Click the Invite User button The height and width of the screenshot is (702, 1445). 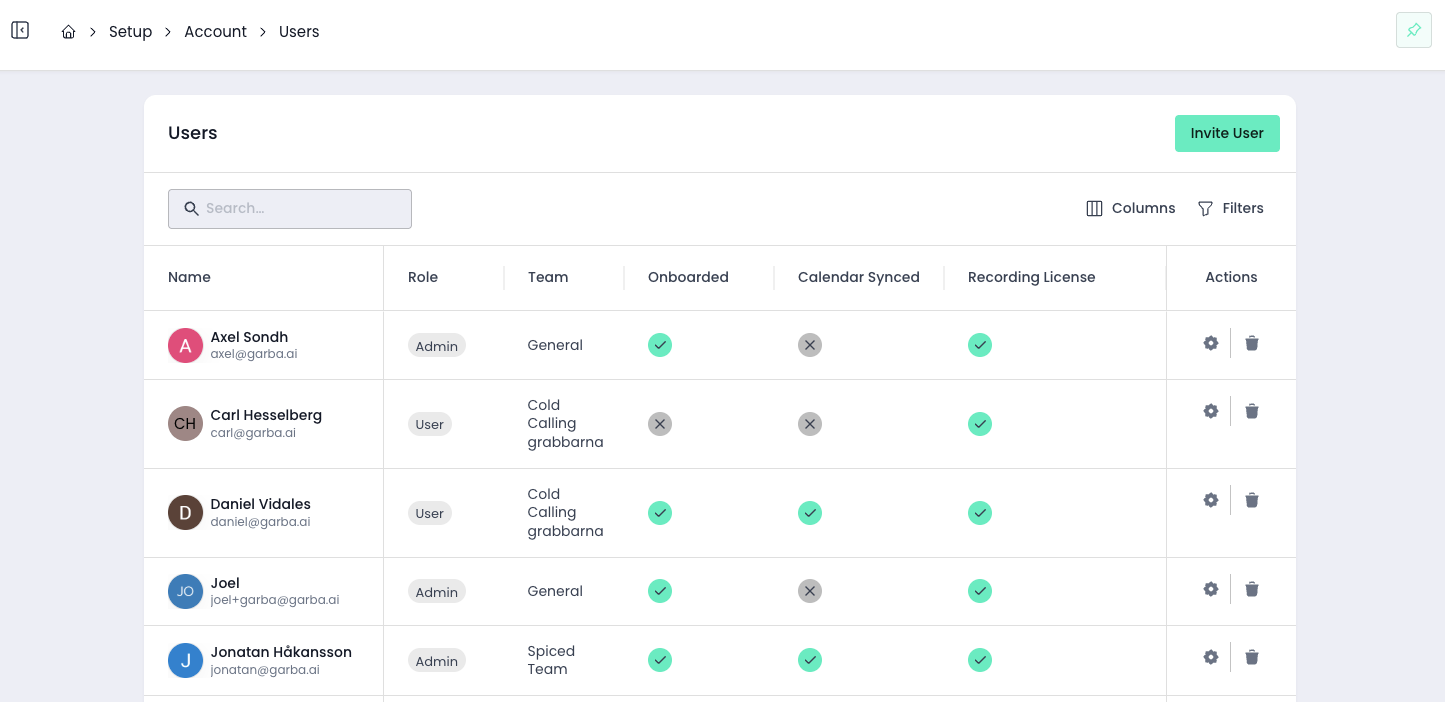pos(1227,133)
